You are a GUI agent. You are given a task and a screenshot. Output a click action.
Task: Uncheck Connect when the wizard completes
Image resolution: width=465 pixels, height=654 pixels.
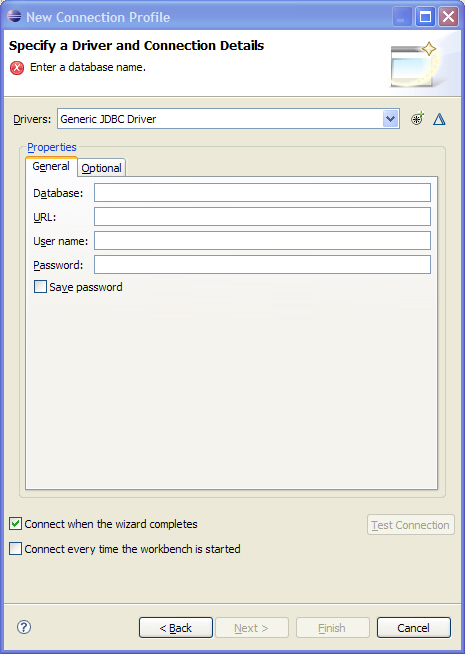(15, 524)
